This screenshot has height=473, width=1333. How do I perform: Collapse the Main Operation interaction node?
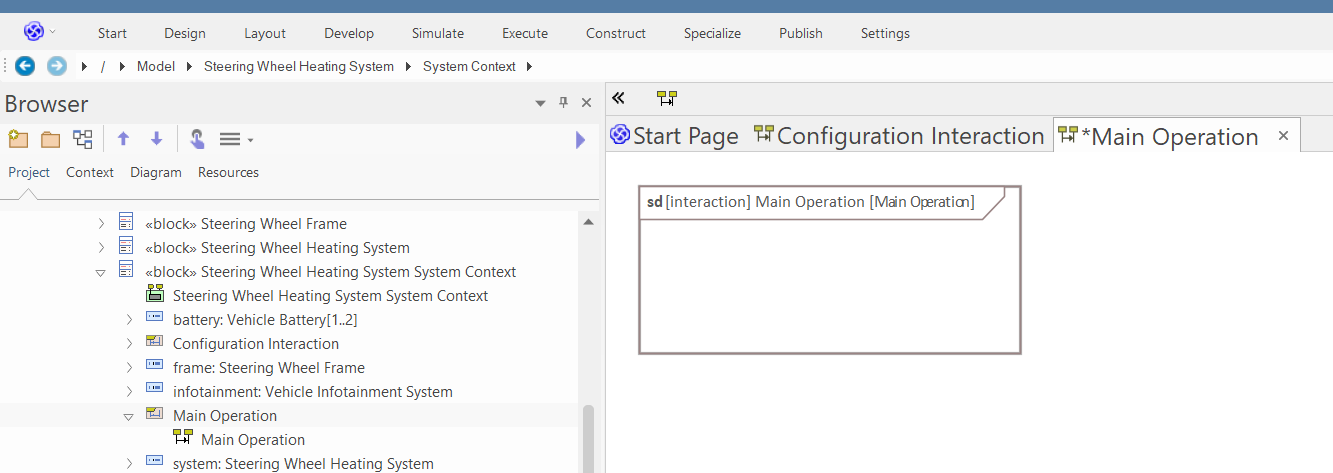point(129,416)
